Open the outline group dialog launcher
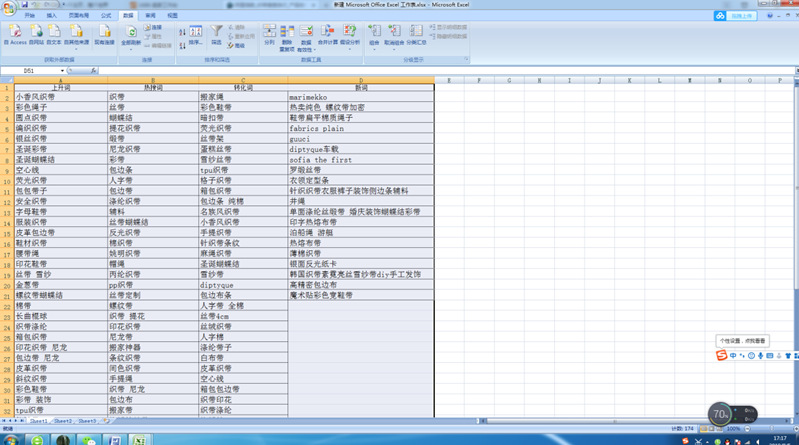 pos(466,60)
